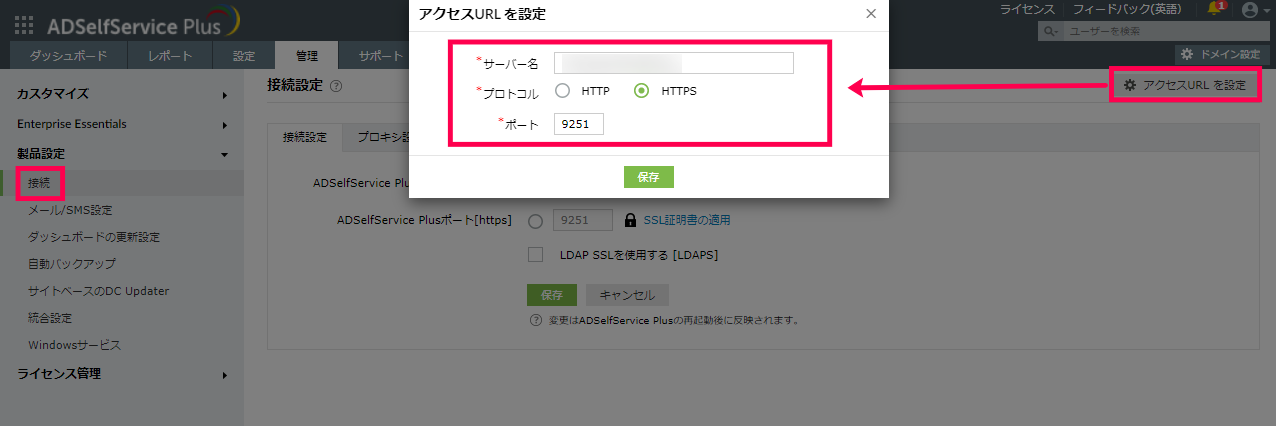Open the フィードバック(英語) link
The image size is (1276, 426).
click(1126, 9)
